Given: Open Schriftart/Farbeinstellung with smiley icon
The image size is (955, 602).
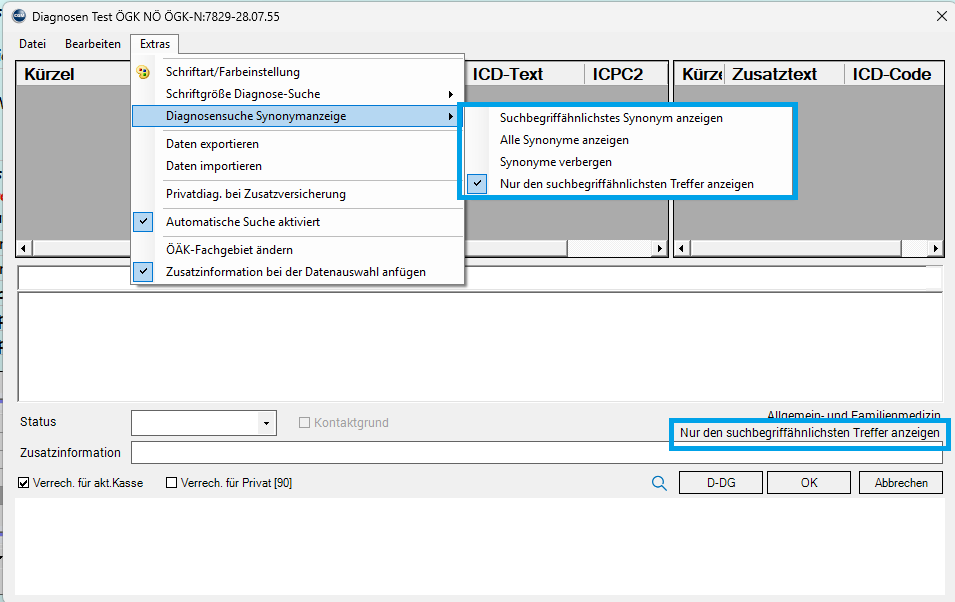Looking at the screenshot, I should pyautogui.click(x=232, y=72).
